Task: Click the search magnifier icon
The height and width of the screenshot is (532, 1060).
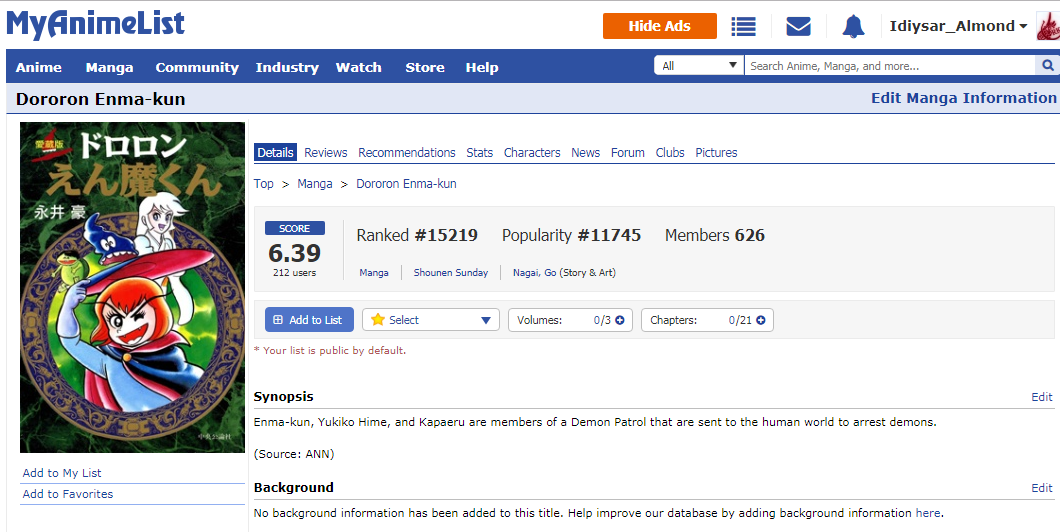Action: pos(1048,66)
